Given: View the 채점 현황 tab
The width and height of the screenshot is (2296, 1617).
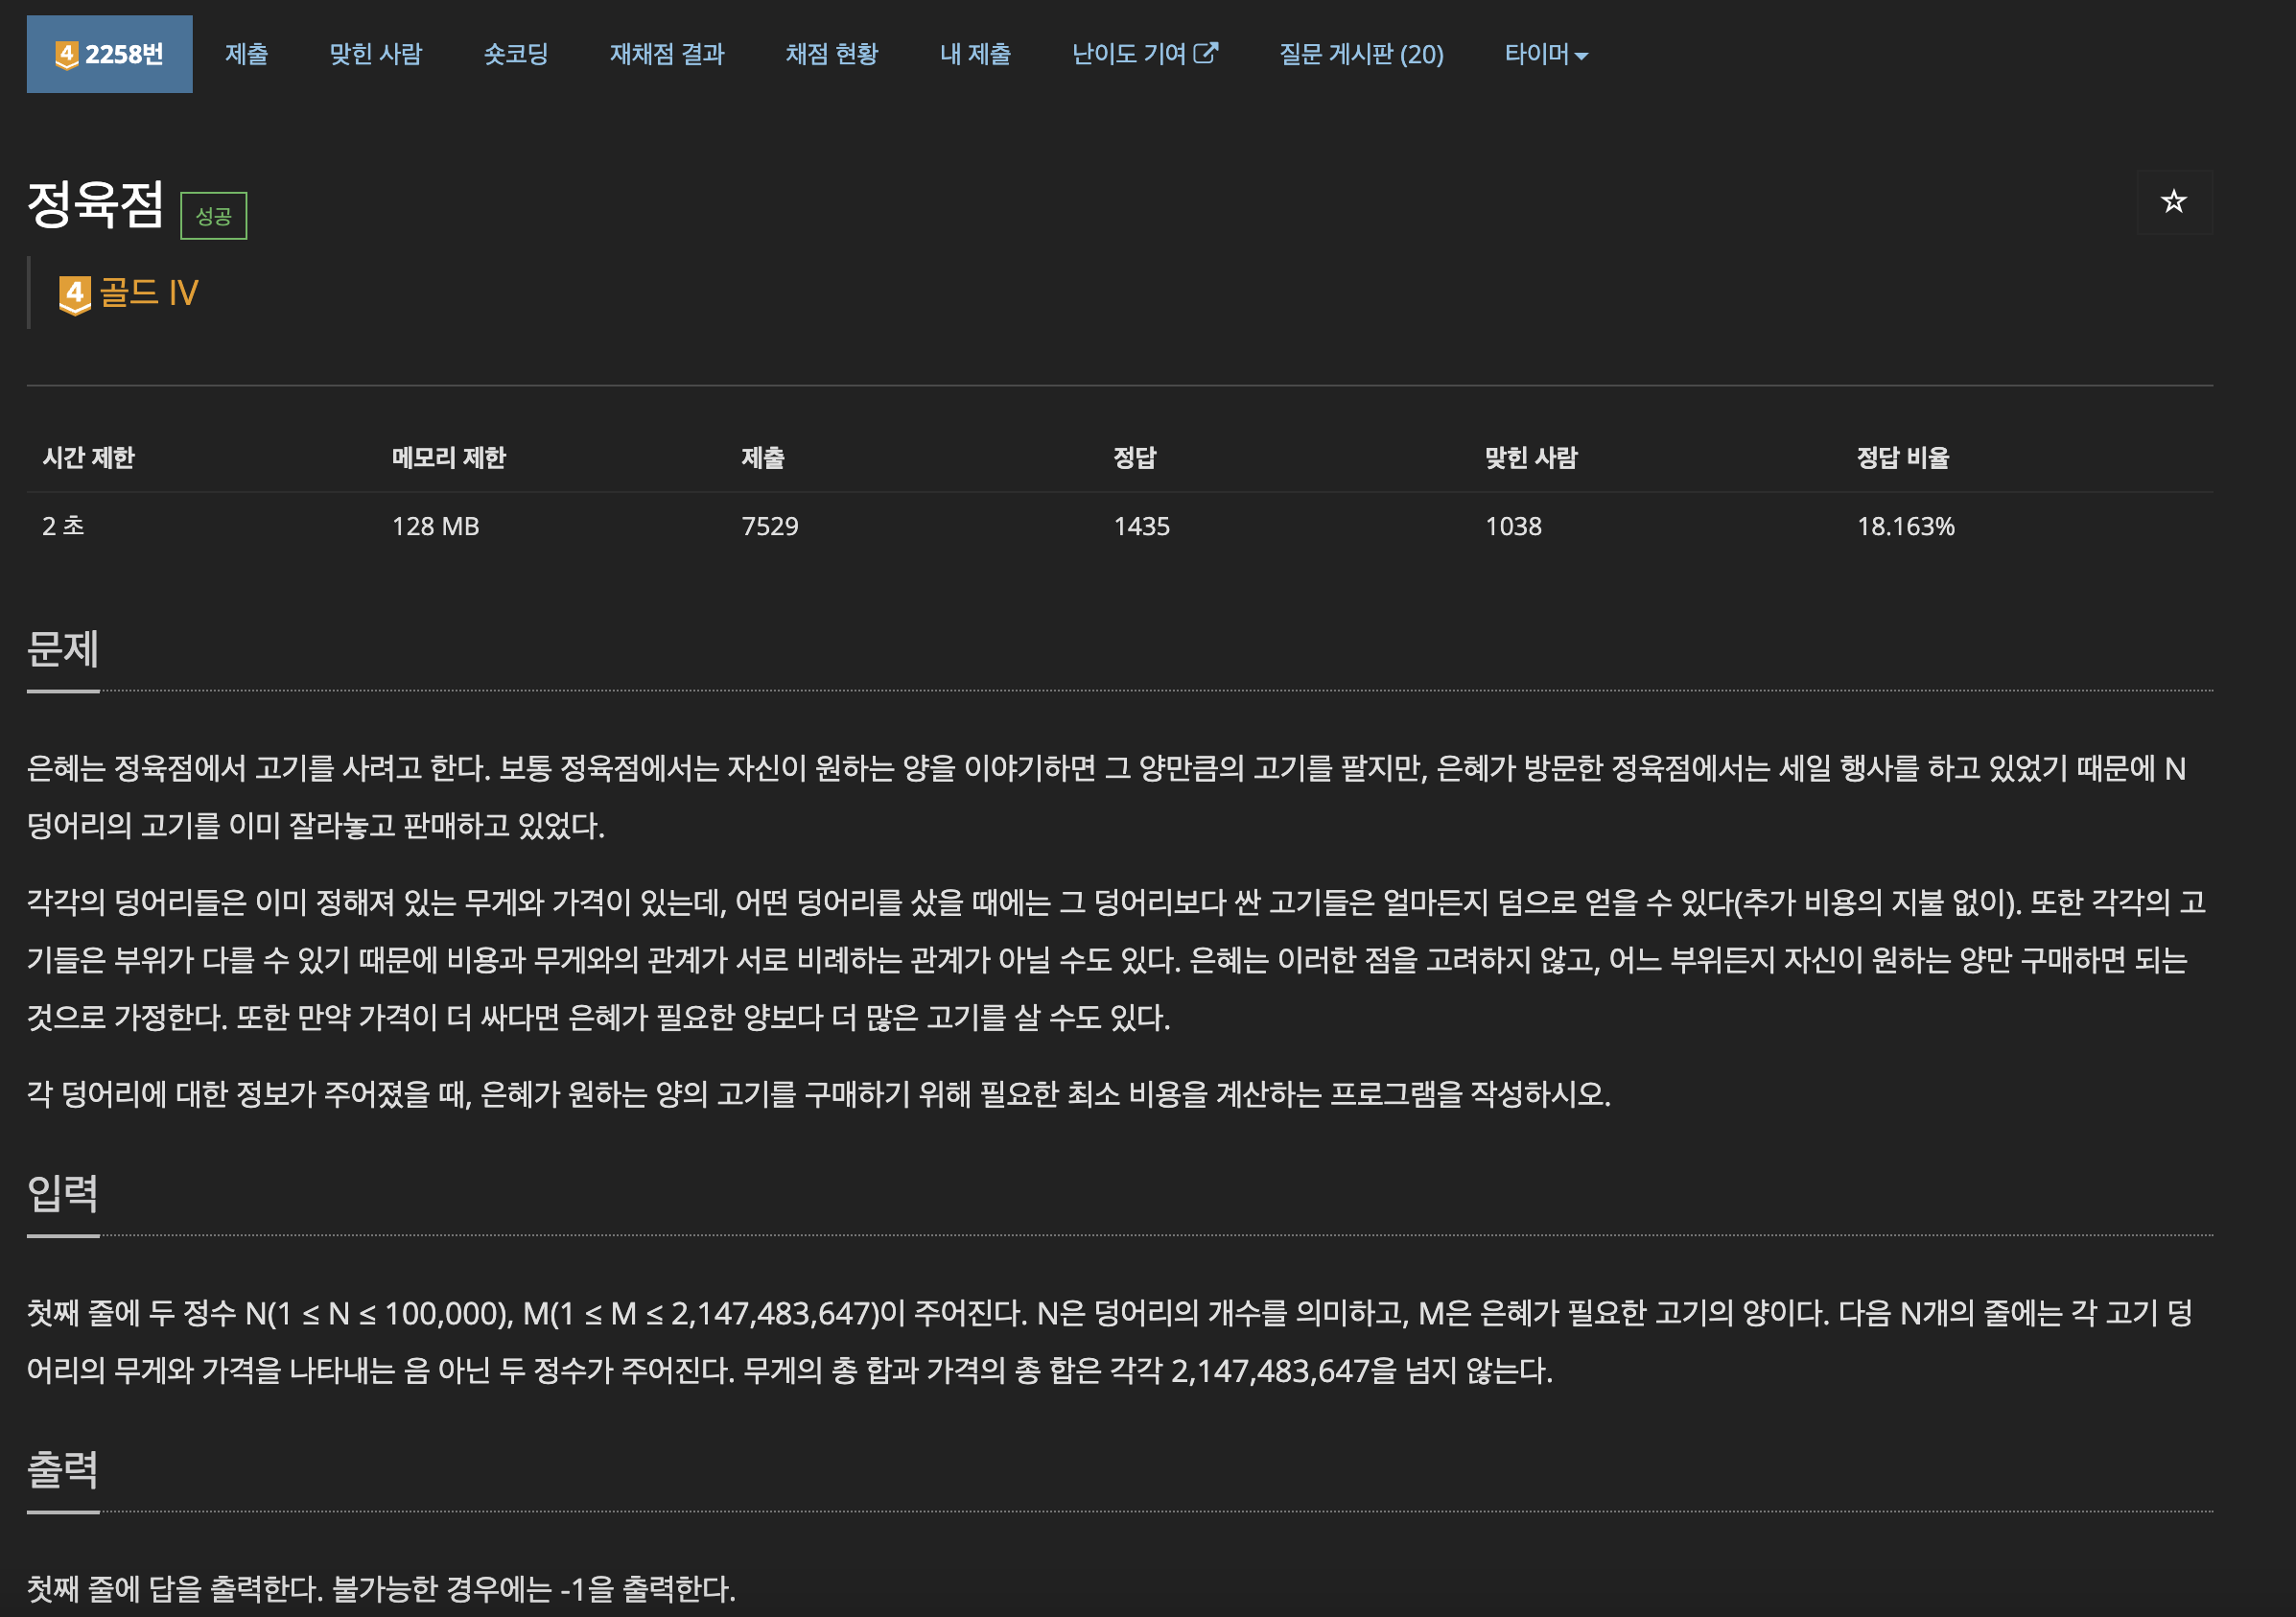Looking at the screenshot, I should (x=831, y=55).
